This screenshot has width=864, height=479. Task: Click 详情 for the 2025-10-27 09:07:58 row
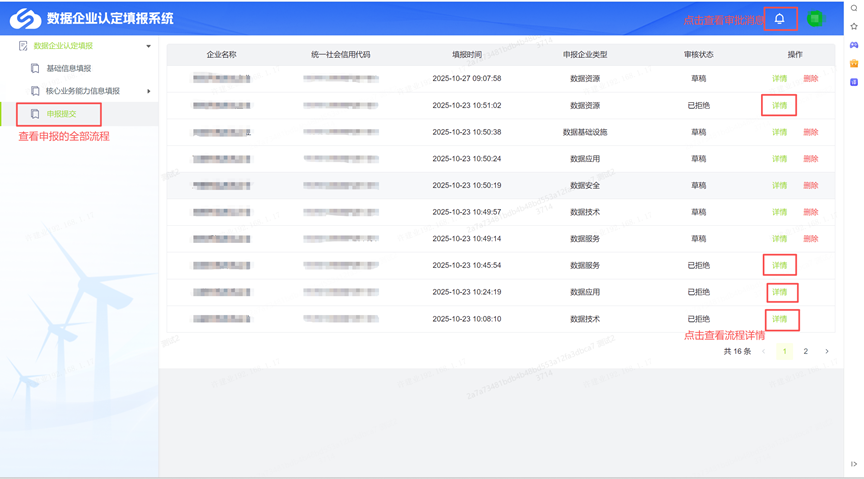point(779,78)
